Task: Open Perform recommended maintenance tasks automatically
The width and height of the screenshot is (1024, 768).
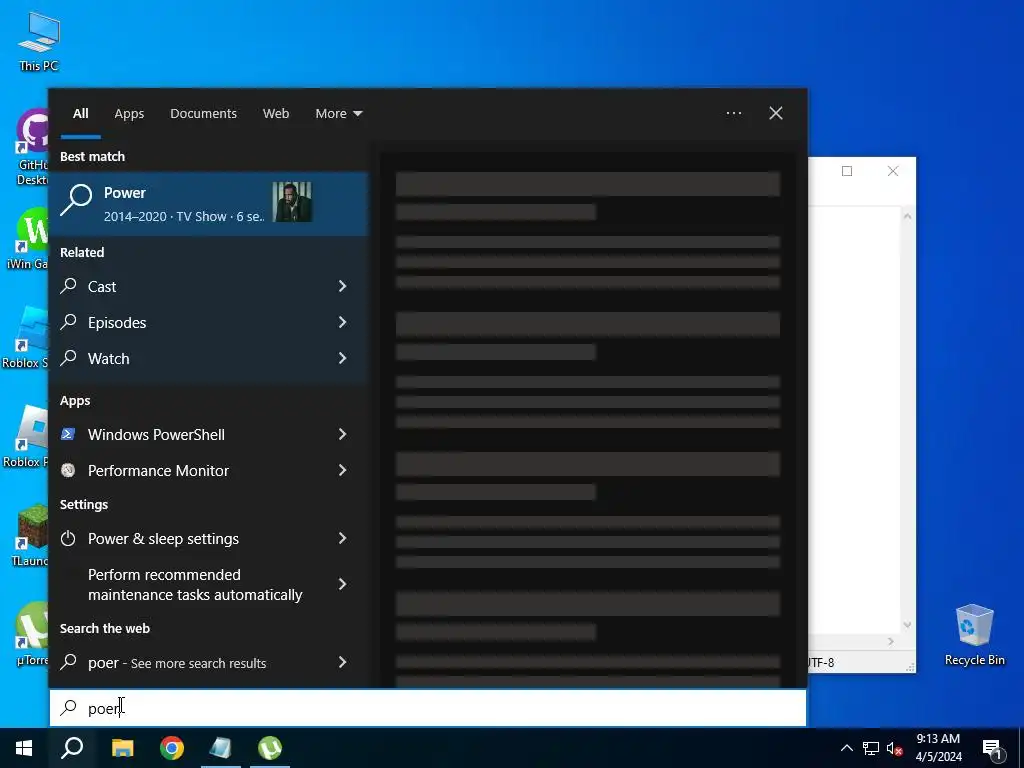Action: 209,584
